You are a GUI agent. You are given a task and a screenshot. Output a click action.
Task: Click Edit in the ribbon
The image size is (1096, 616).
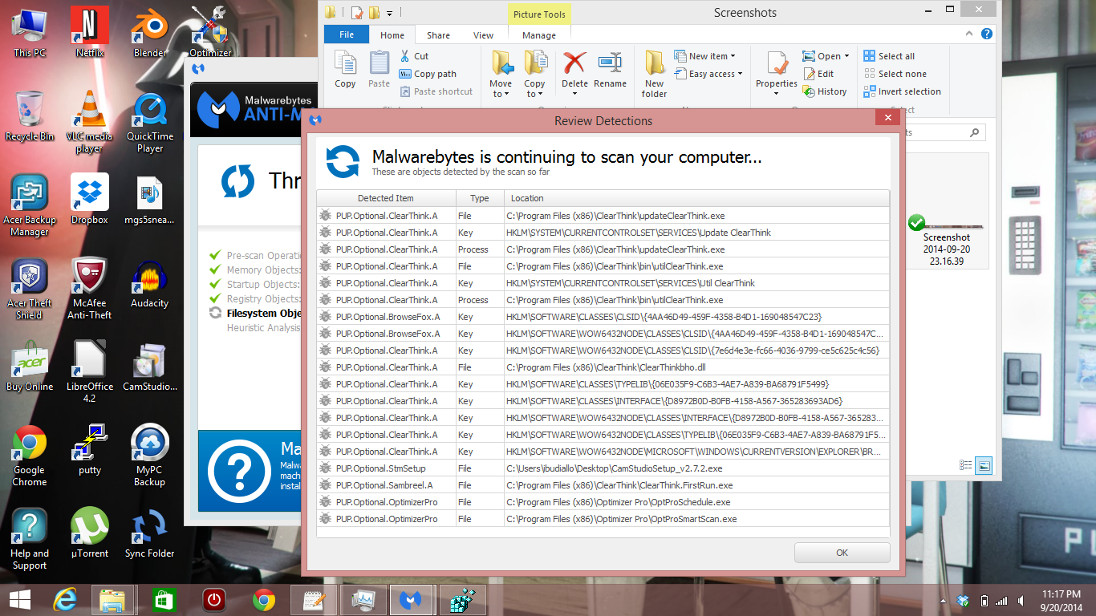(819, 73)
